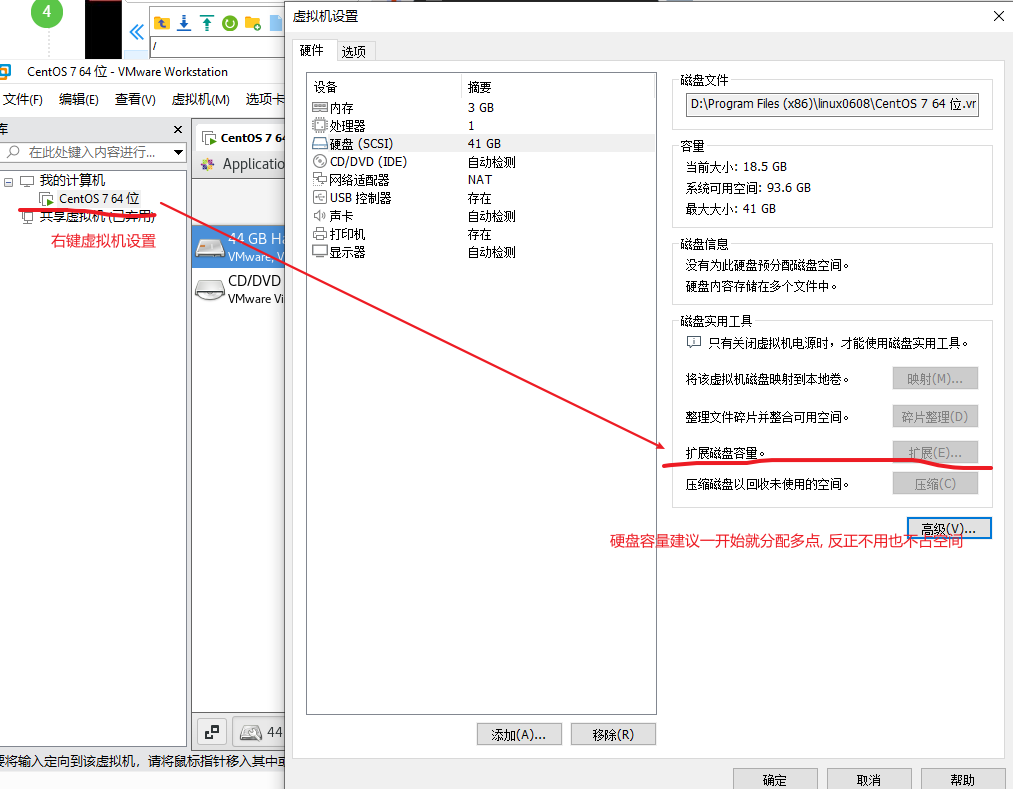
Task: Select the 硬盘 (SCSI) device row
Action: point(481,143)
